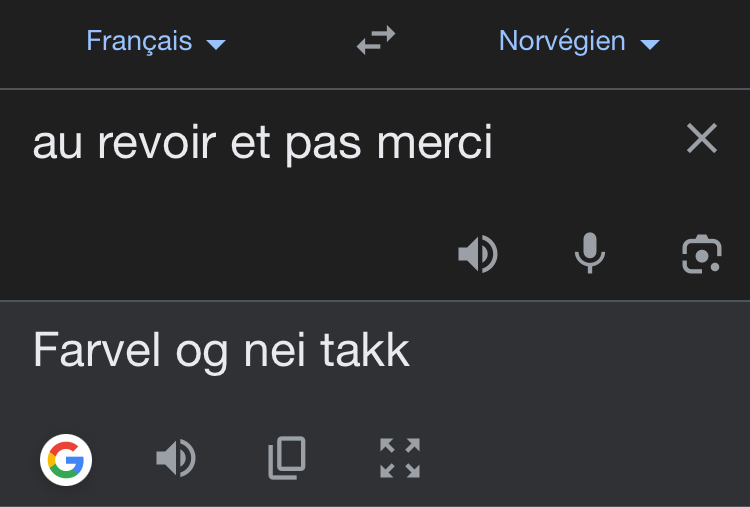This screenshot has height=507, width=750.
Task: Focus the "au revoir et pas merci" text field
Action: (x=263, y=143)
